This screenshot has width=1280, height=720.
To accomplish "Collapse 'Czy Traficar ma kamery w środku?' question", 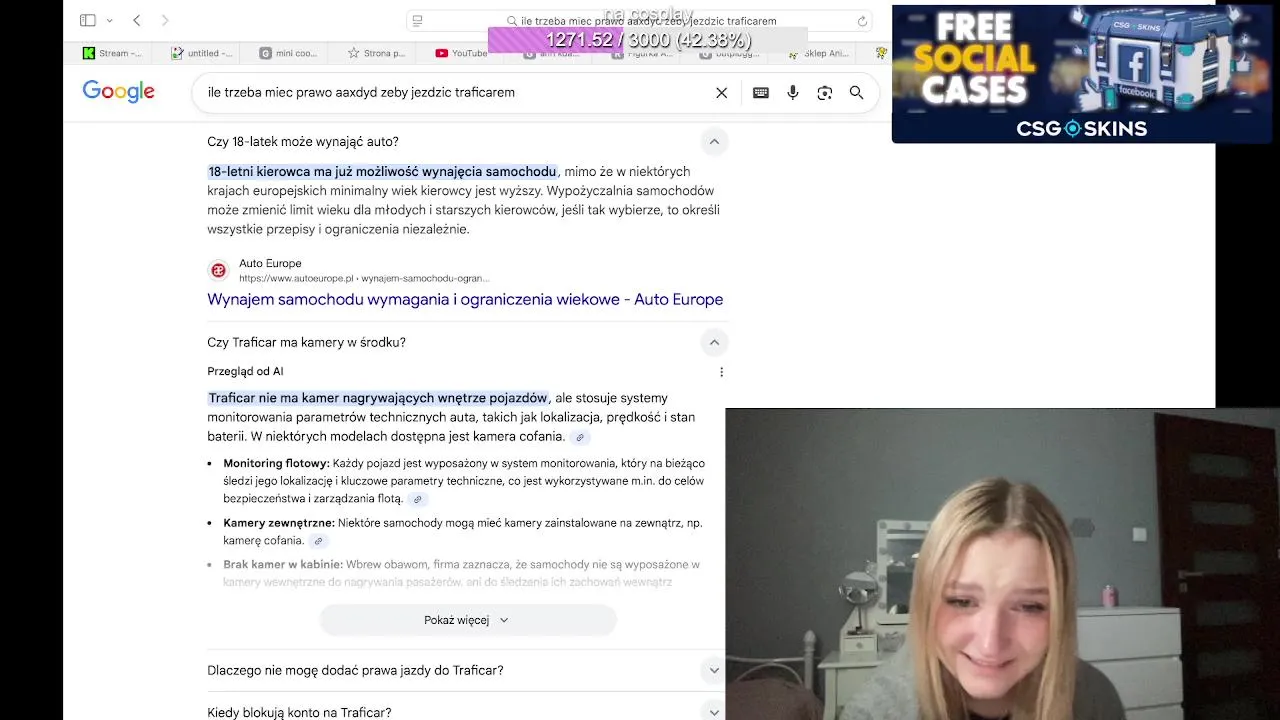I will [714, 343].
